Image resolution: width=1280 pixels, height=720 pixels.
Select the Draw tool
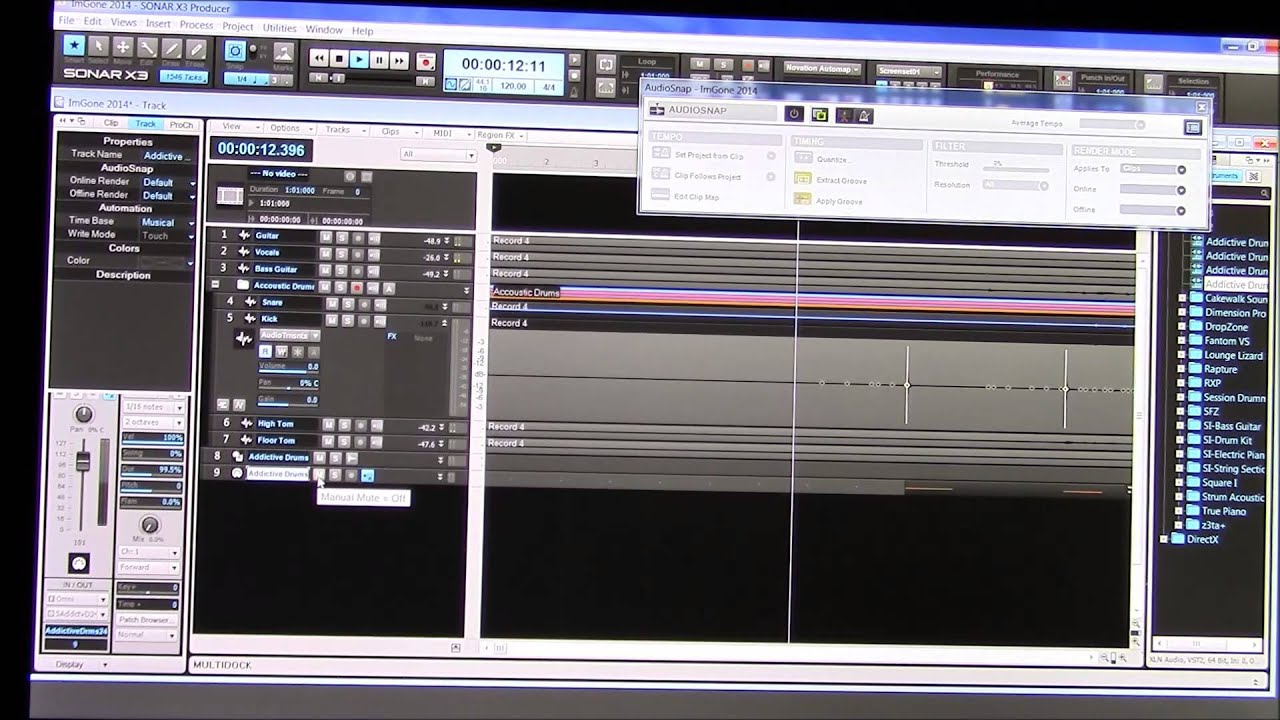pyautogui.click(x=171, y=48)
